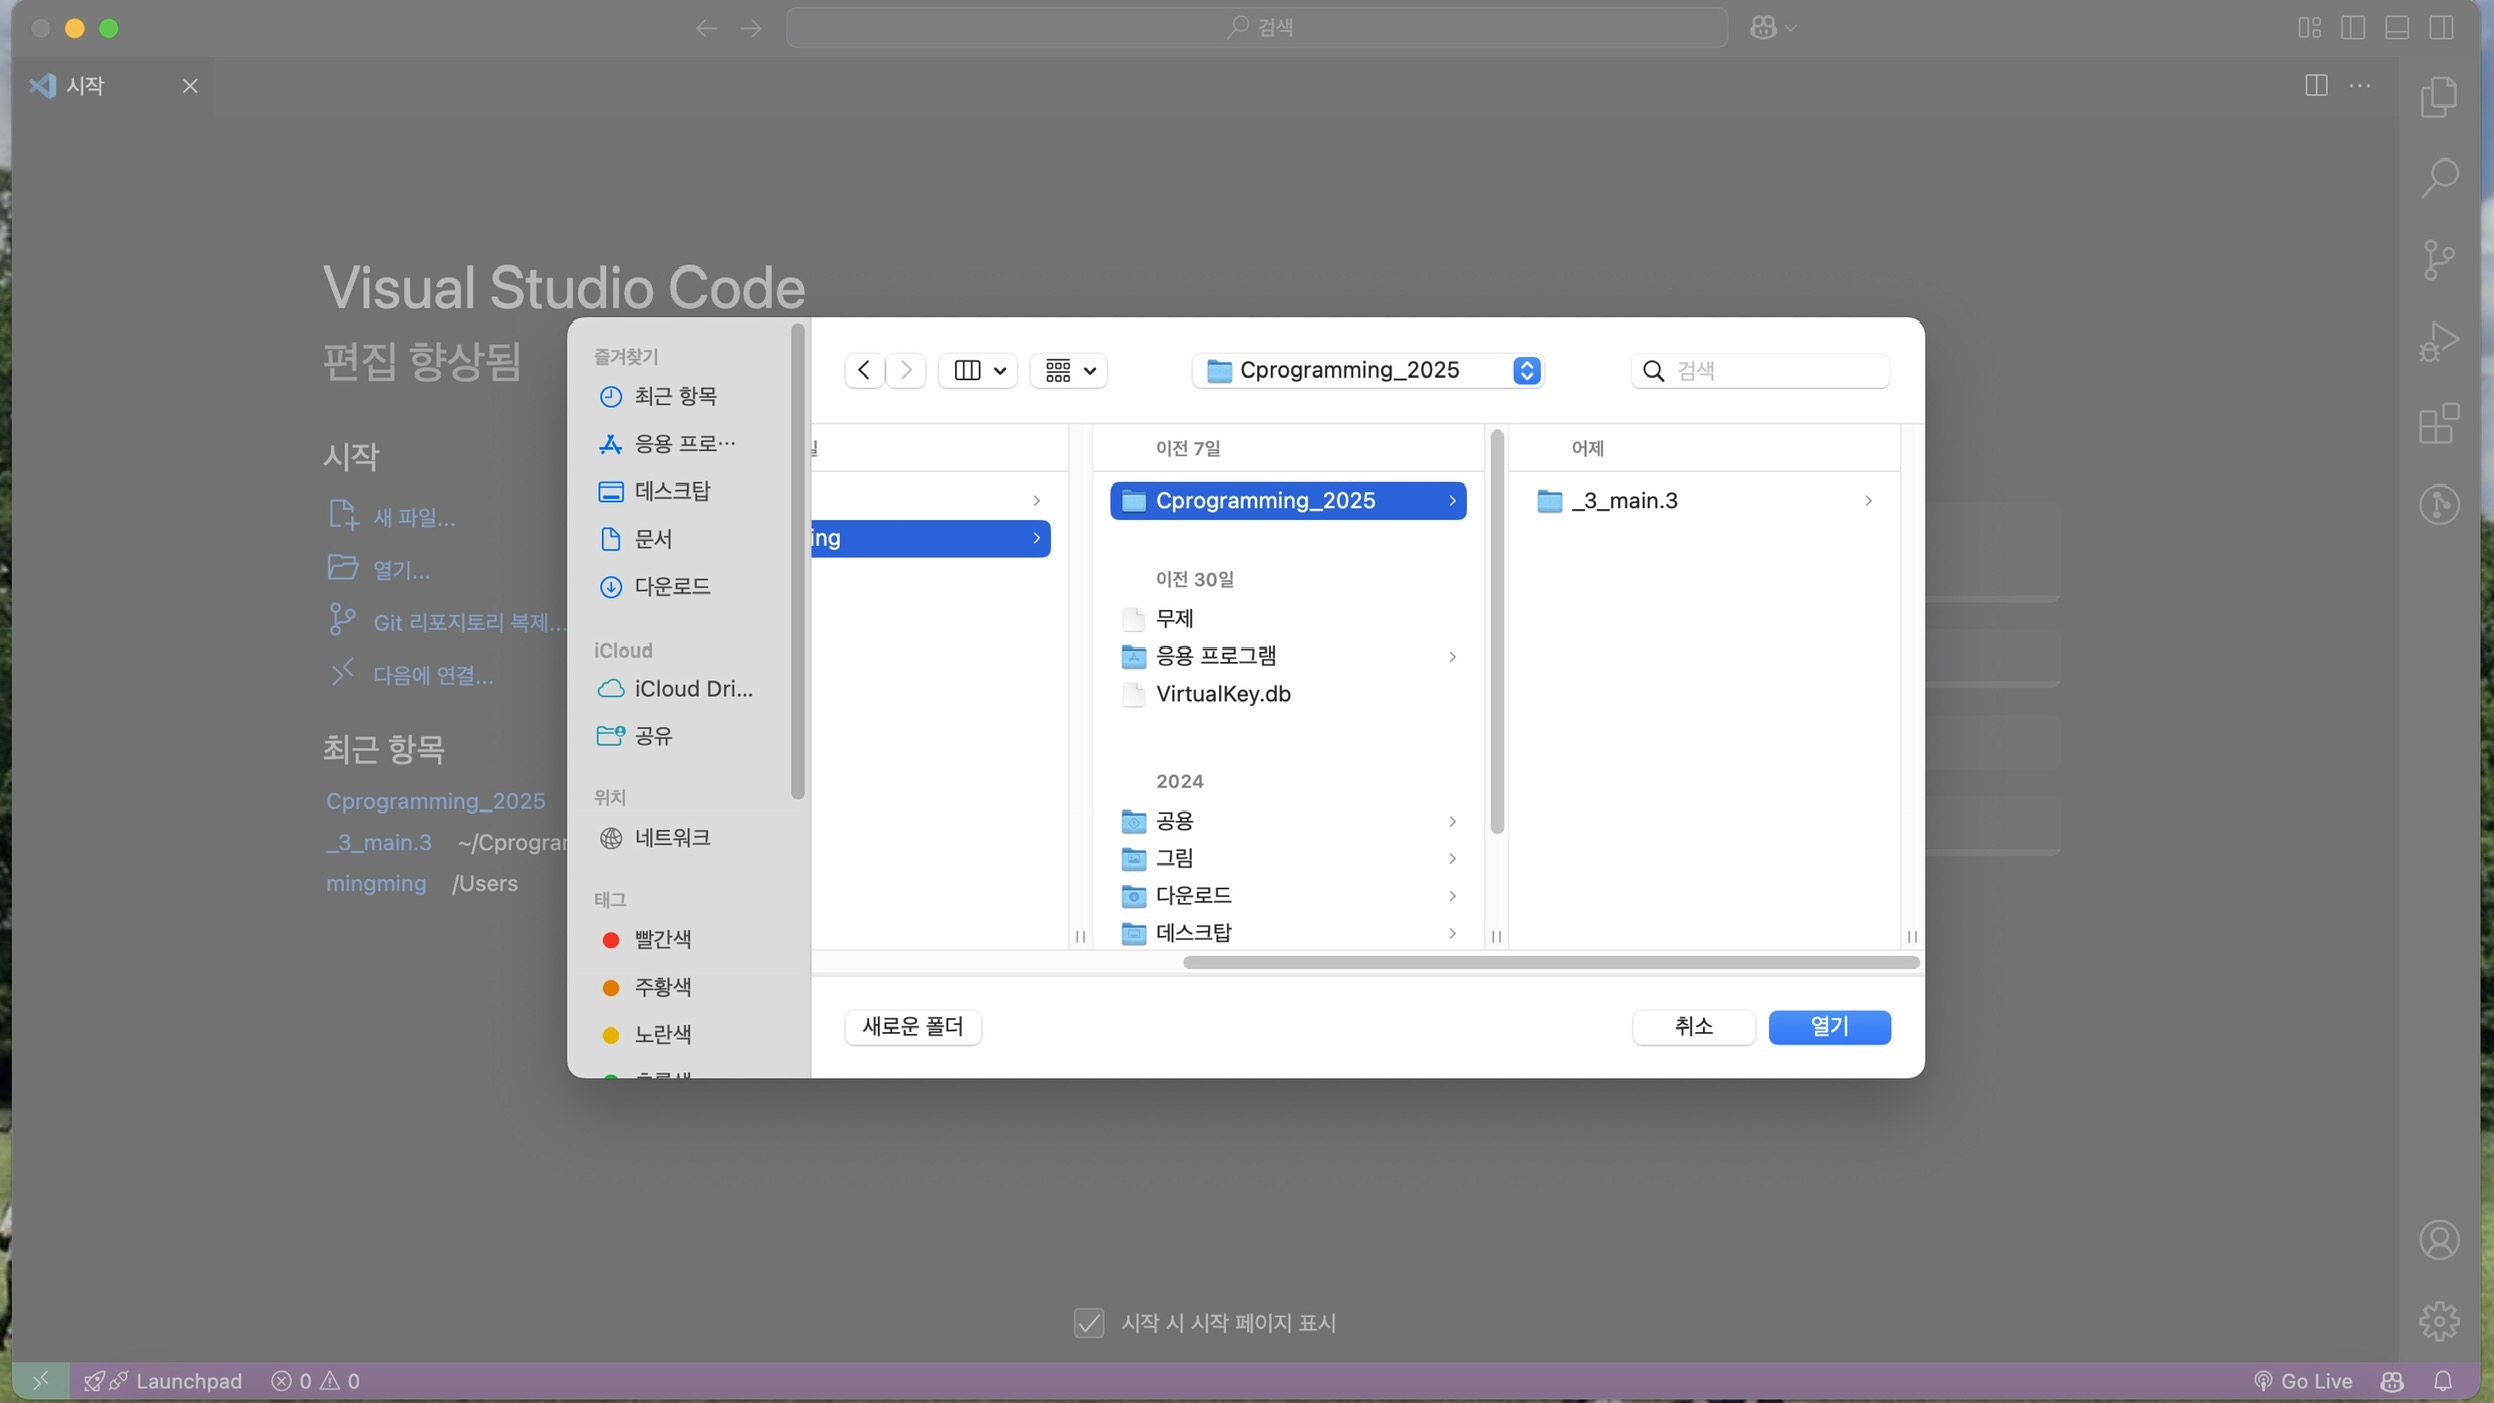Go back with the VS Code navigation arrow
The height and width of the screenshot is (1403, 2494).
(x=706, y=27)
